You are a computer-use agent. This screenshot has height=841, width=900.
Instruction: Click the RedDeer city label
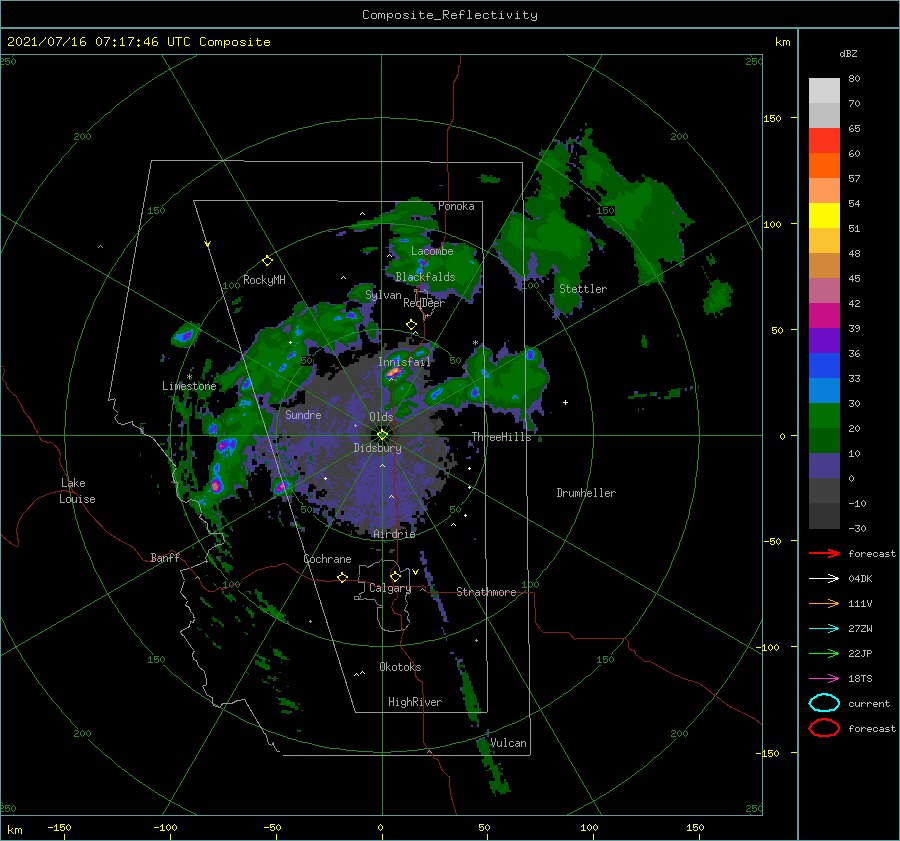[424, 303]
